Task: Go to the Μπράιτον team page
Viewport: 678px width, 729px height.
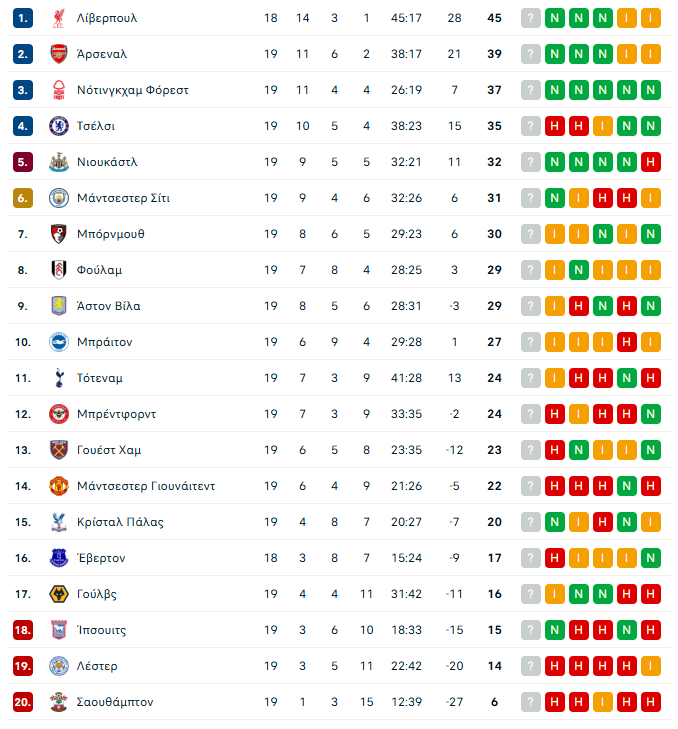Action: tap(104, 342)
